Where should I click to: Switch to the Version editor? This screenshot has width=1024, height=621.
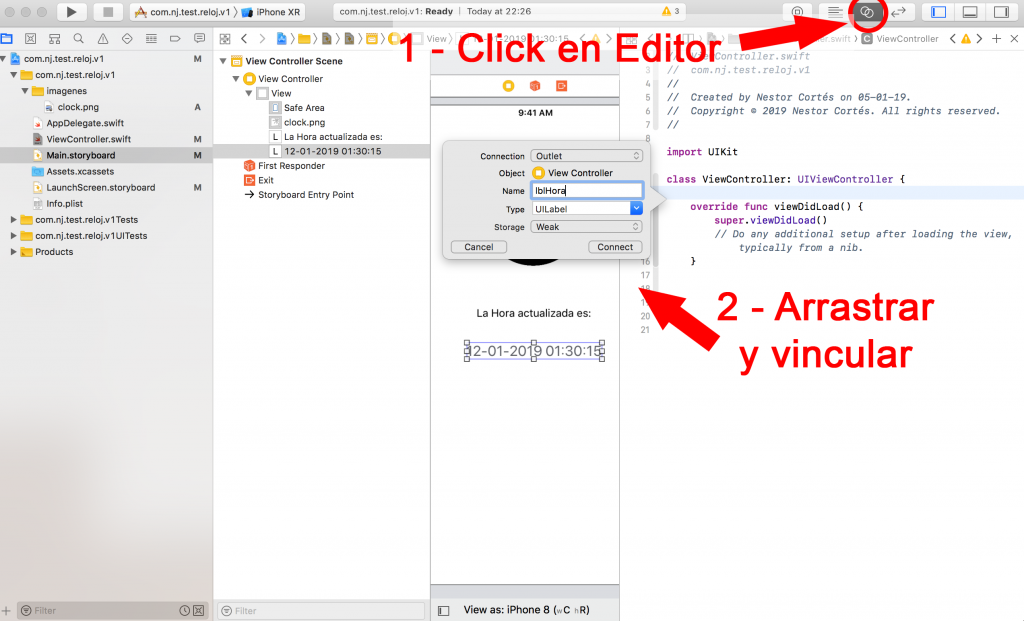(x=899, y=12)
